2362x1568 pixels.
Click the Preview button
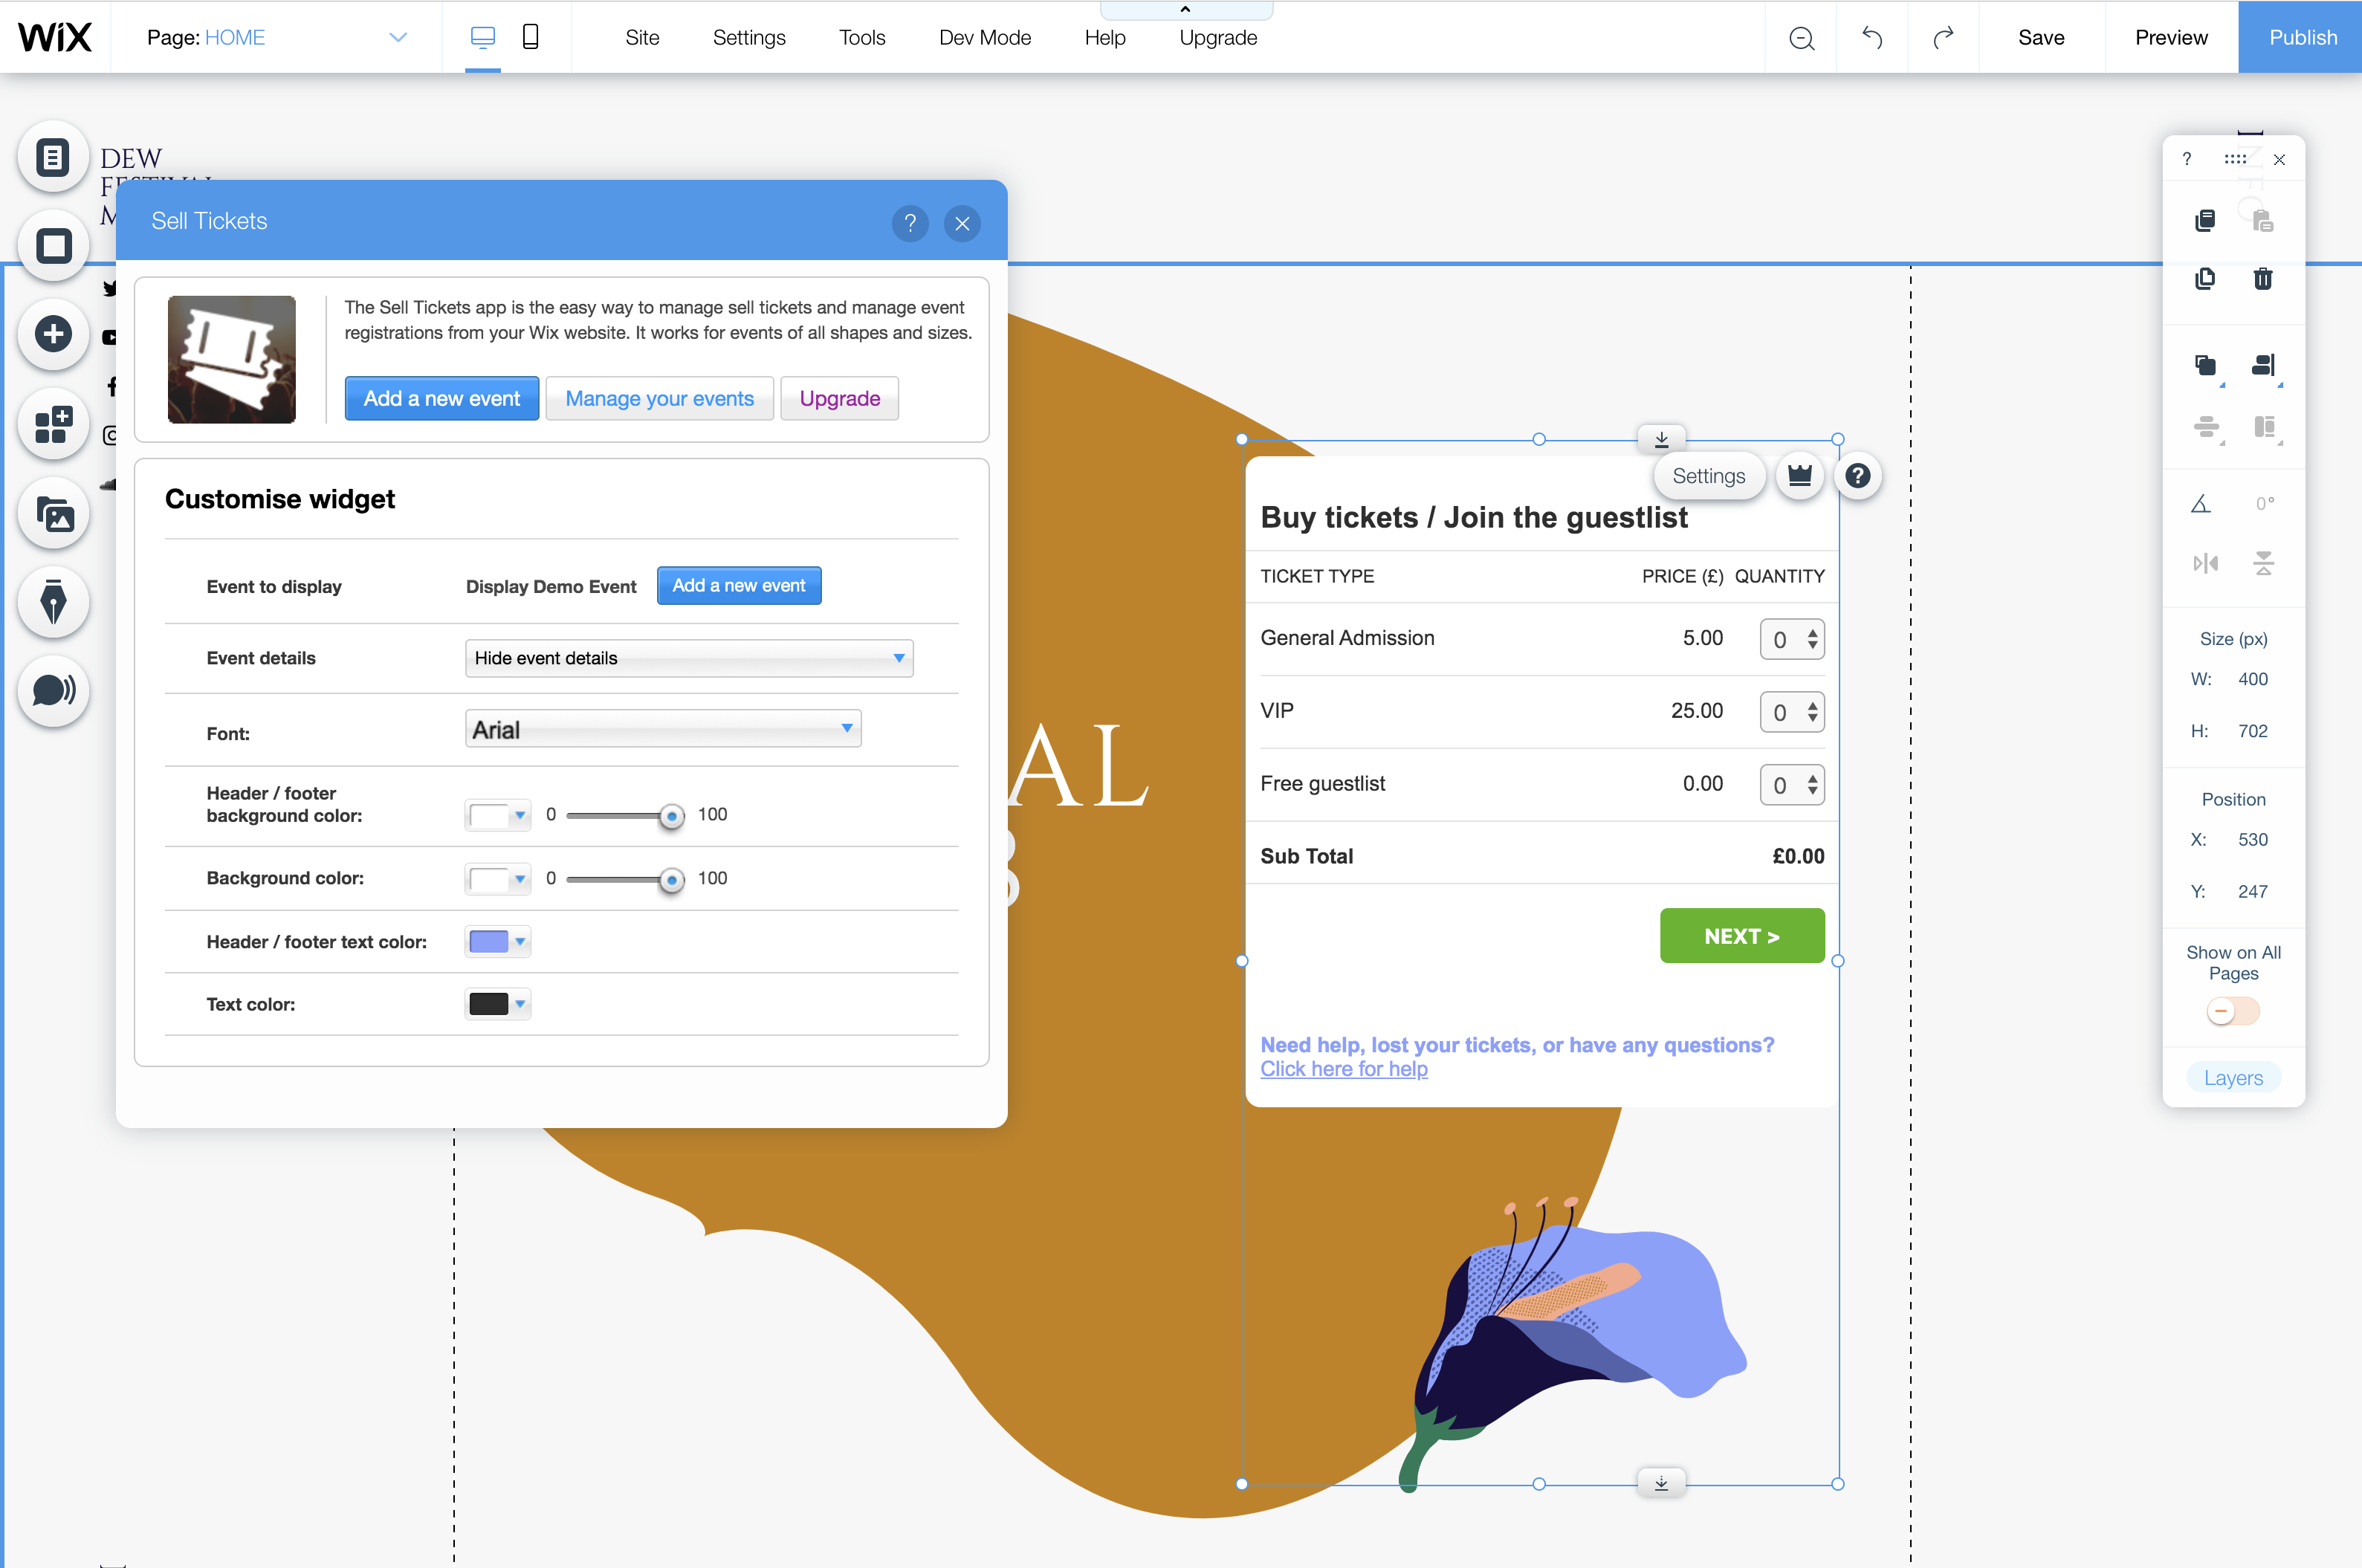pos(2171,38)
